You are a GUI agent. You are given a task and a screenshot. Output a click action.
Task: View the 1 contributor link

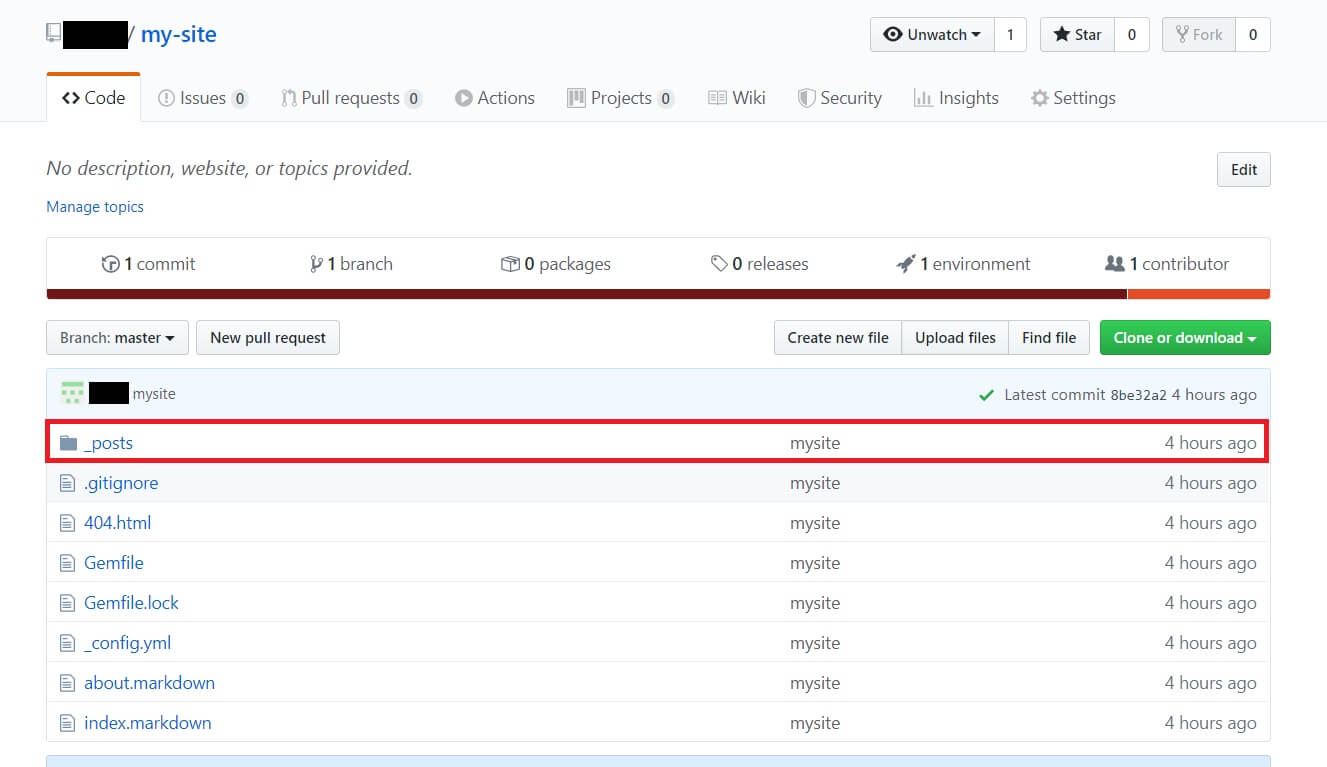(x=1167, y=264)
